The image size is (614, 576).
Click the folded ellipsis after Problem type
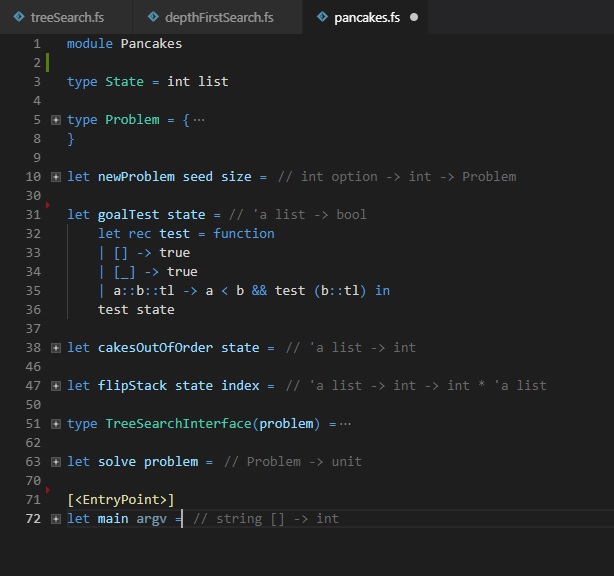click(198, 120)
